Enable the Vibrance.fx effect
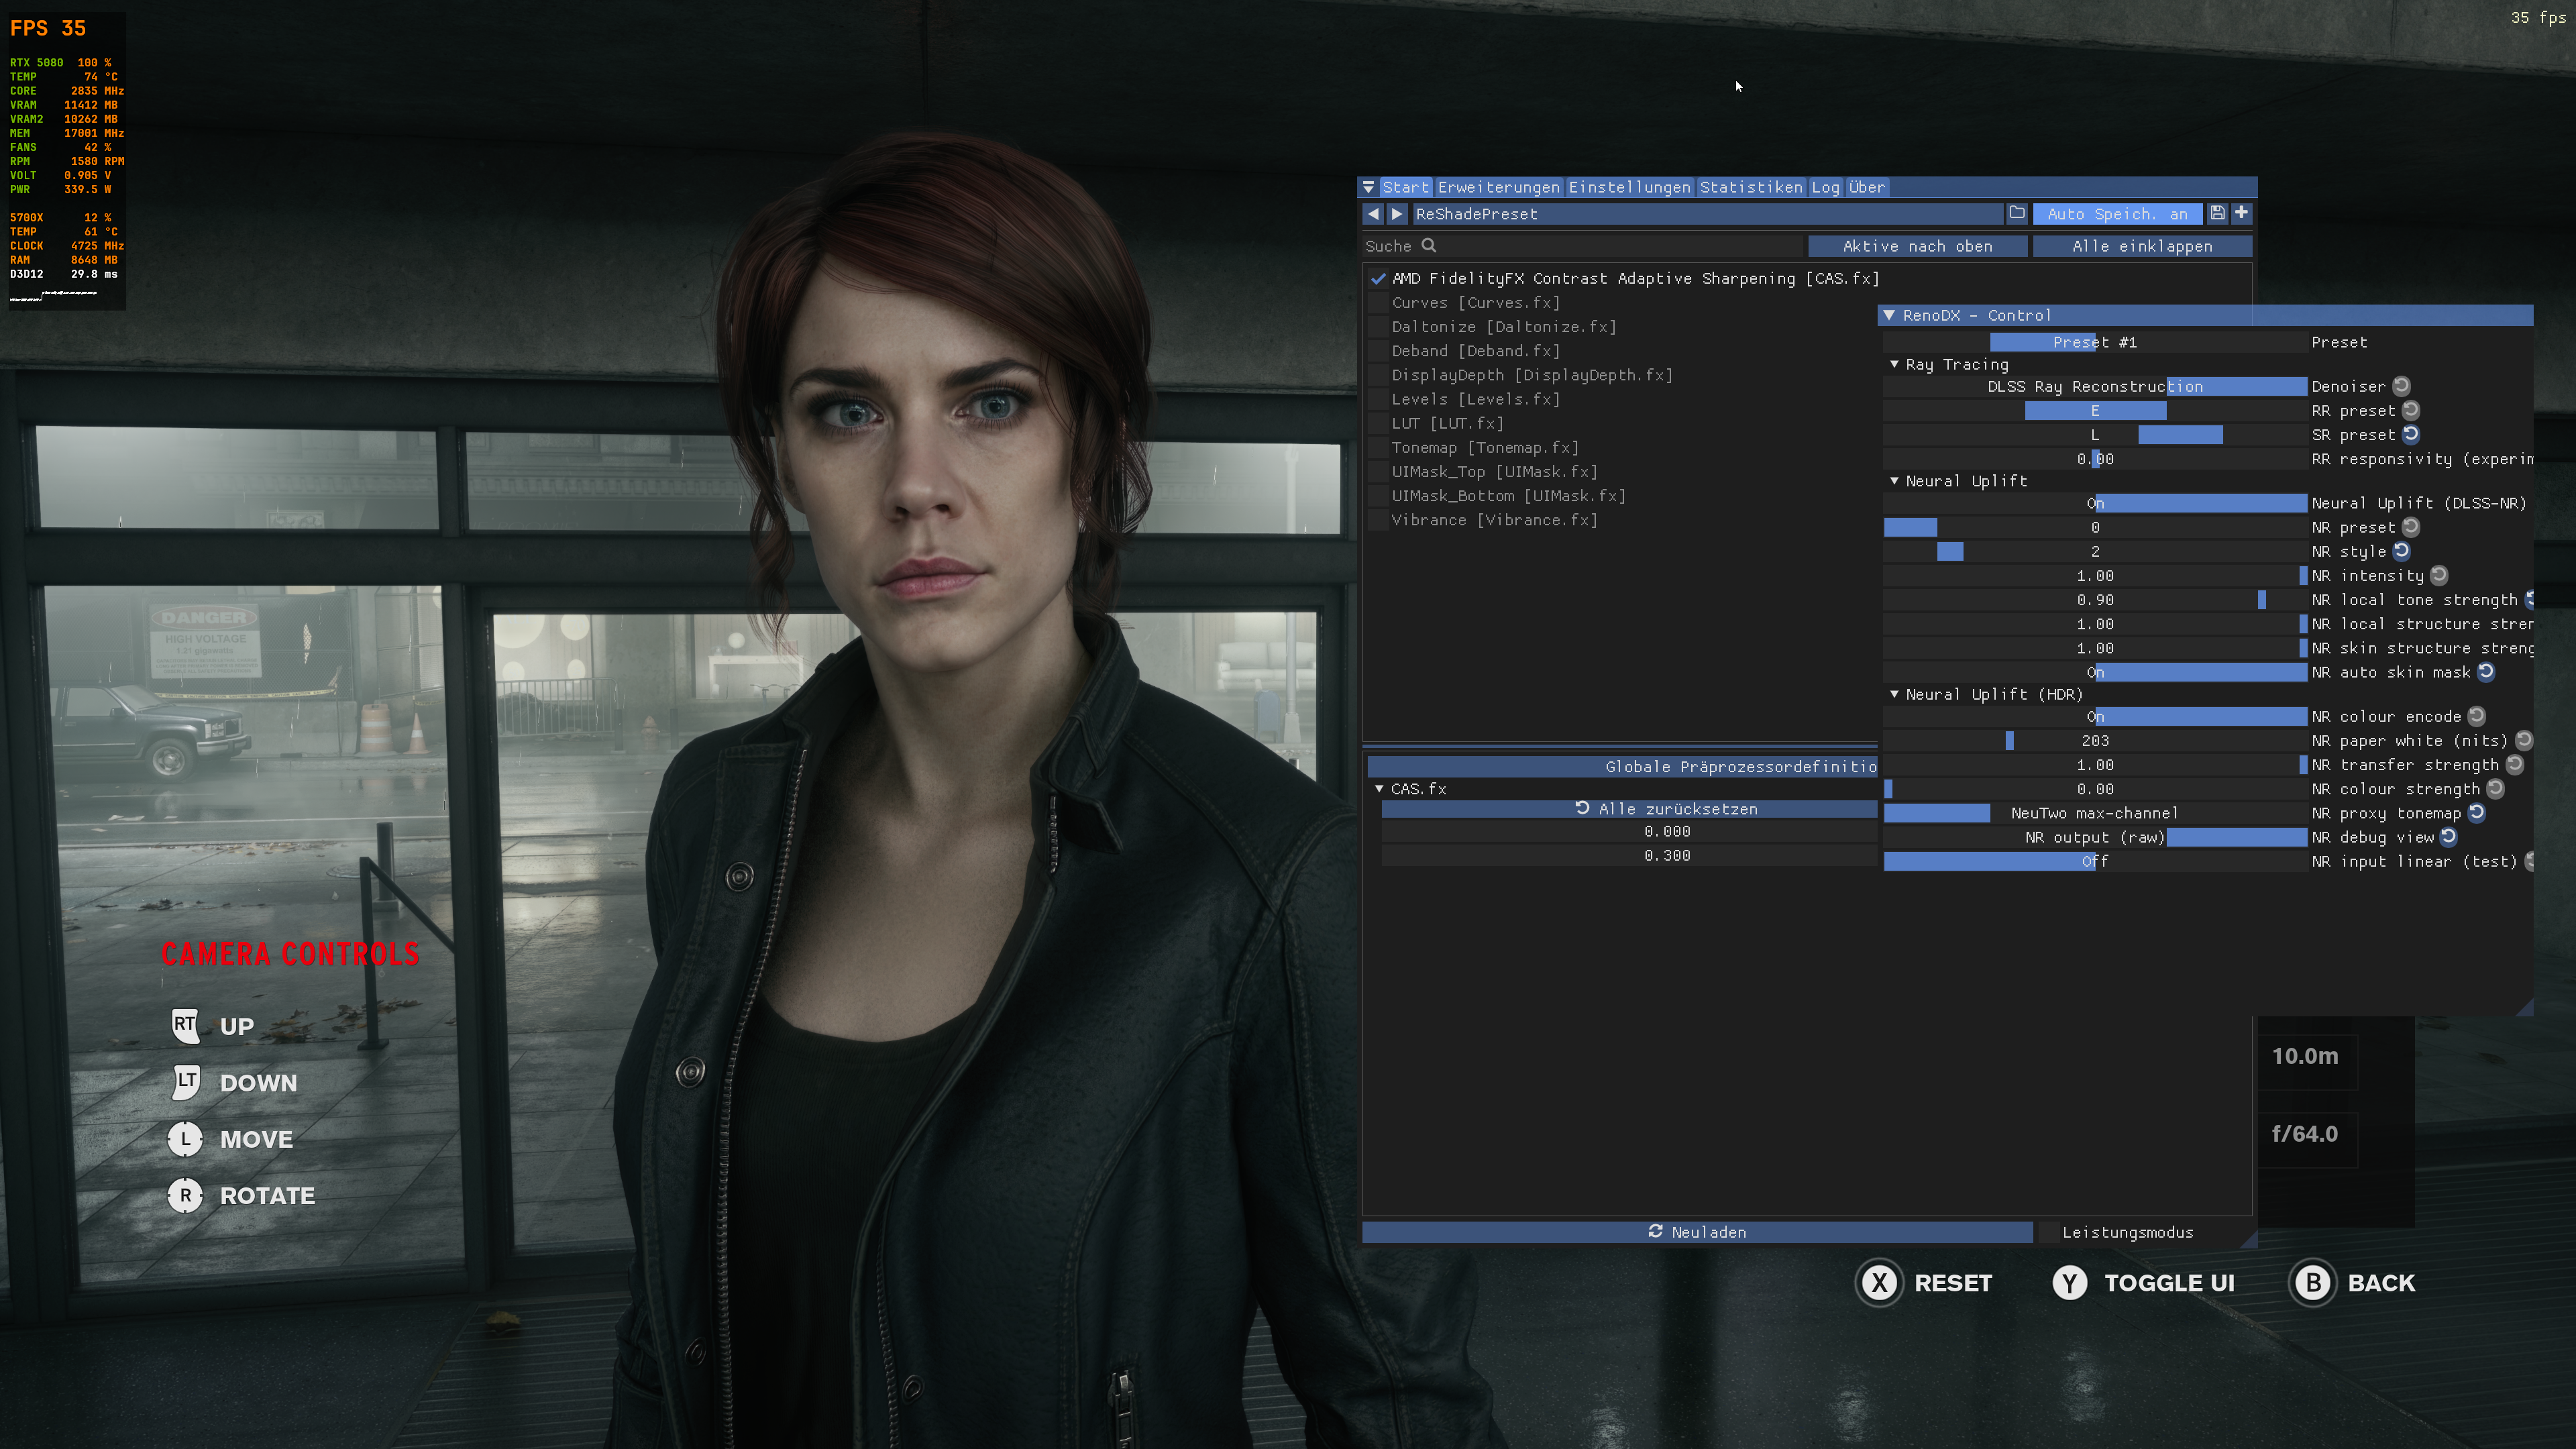Viewport: 2576px width, 1449px height. pos(1378,520)
